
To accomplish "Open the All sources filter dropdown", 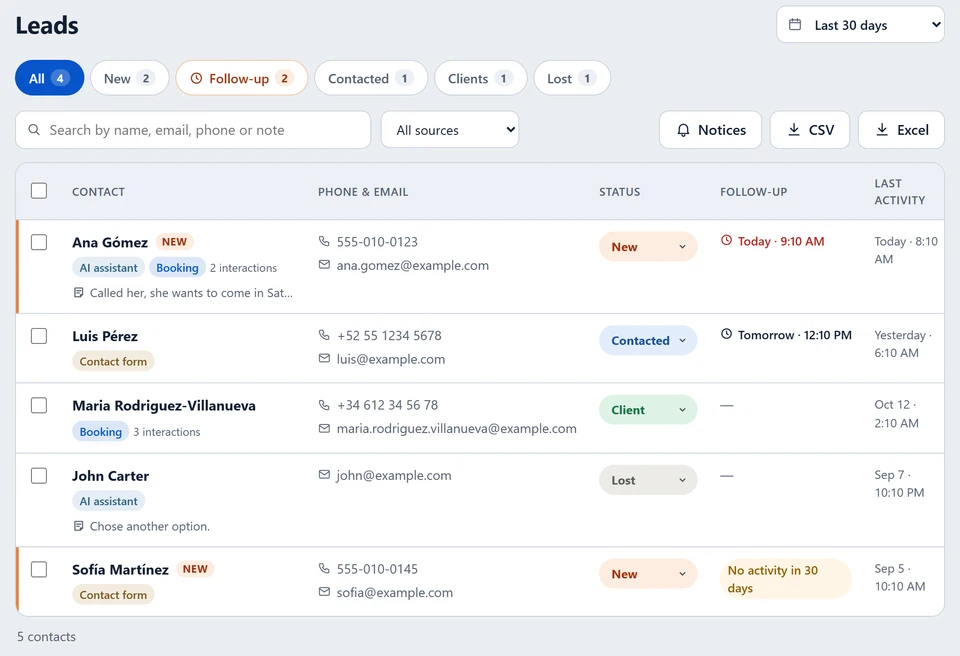I will coord(450,129).
